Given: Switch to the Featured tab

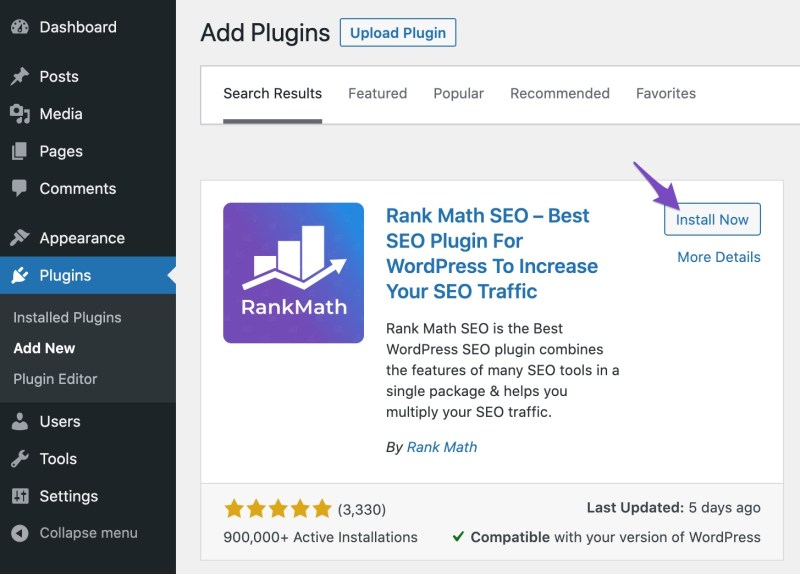Looking at the screenshot, I should (x=378, y=94).
